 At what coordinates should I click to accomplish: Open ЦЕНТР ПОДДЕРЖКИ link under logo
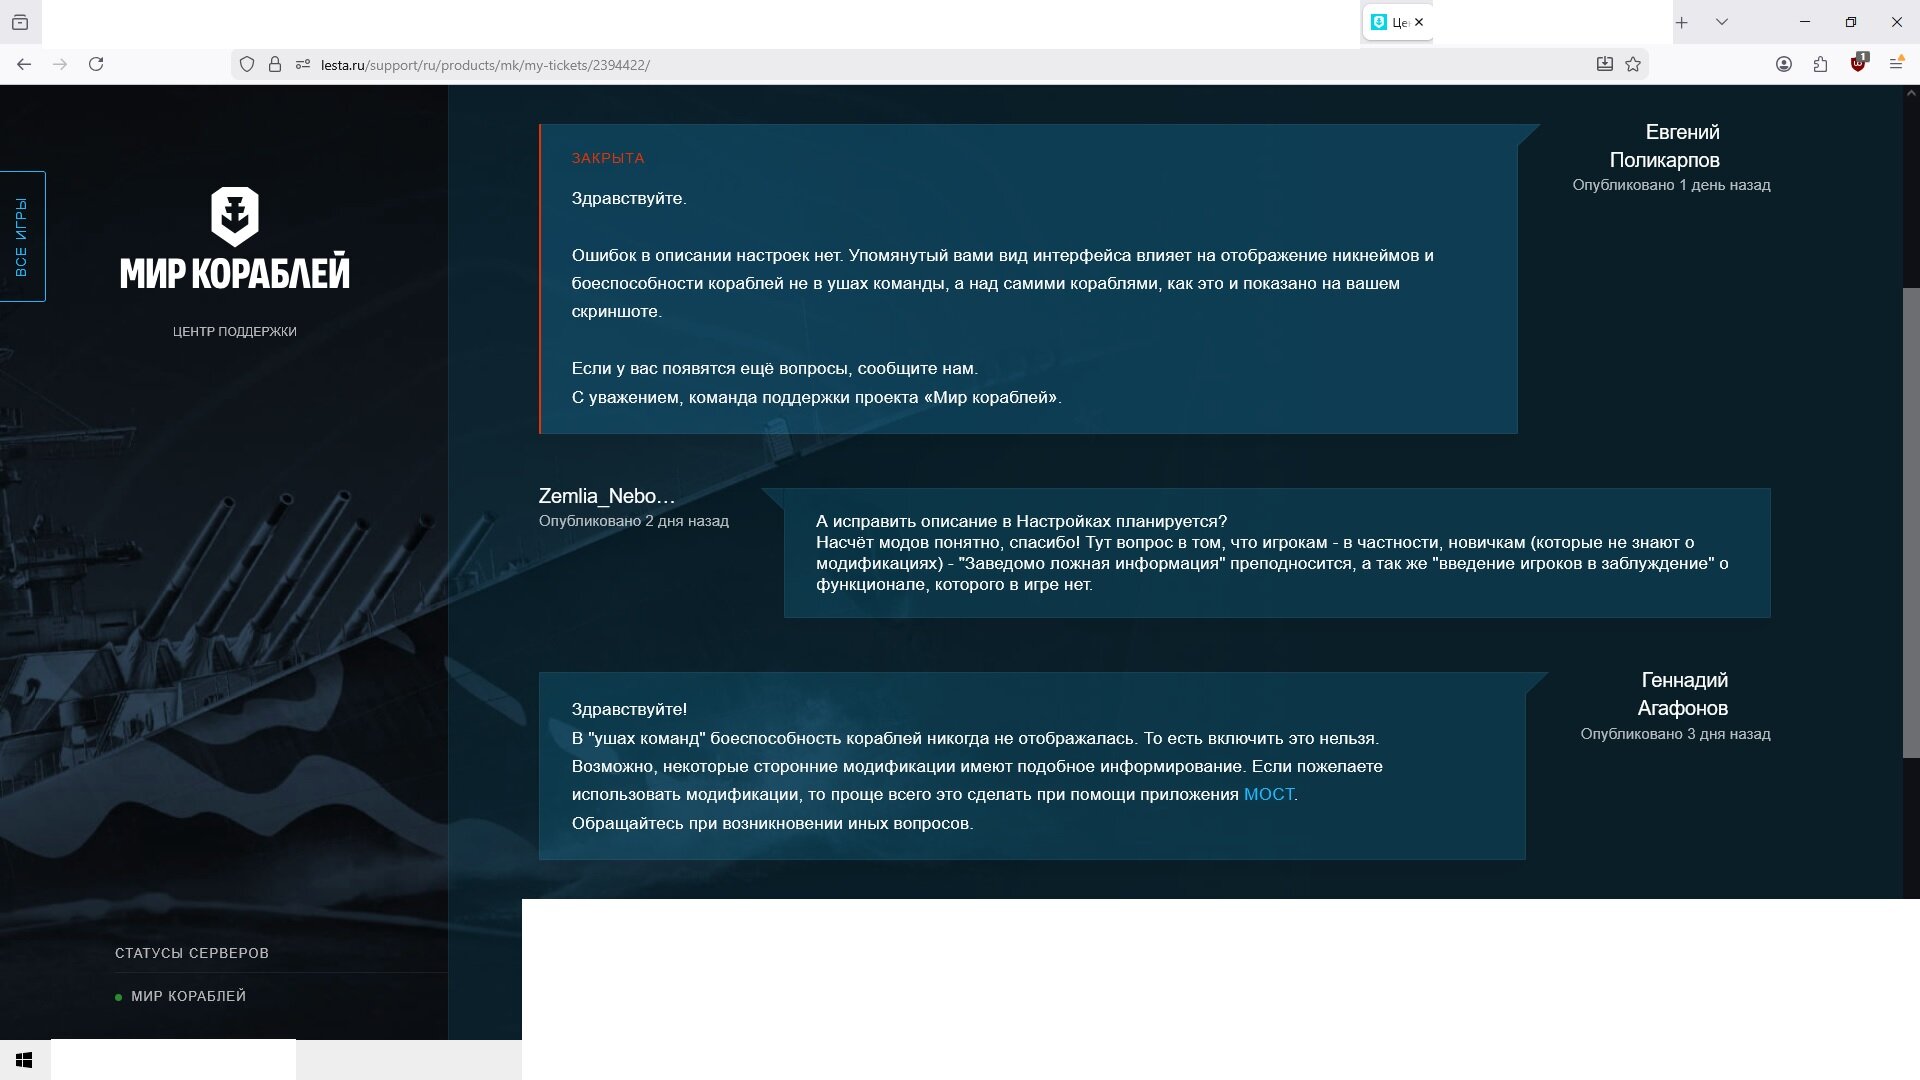[234, 331]
